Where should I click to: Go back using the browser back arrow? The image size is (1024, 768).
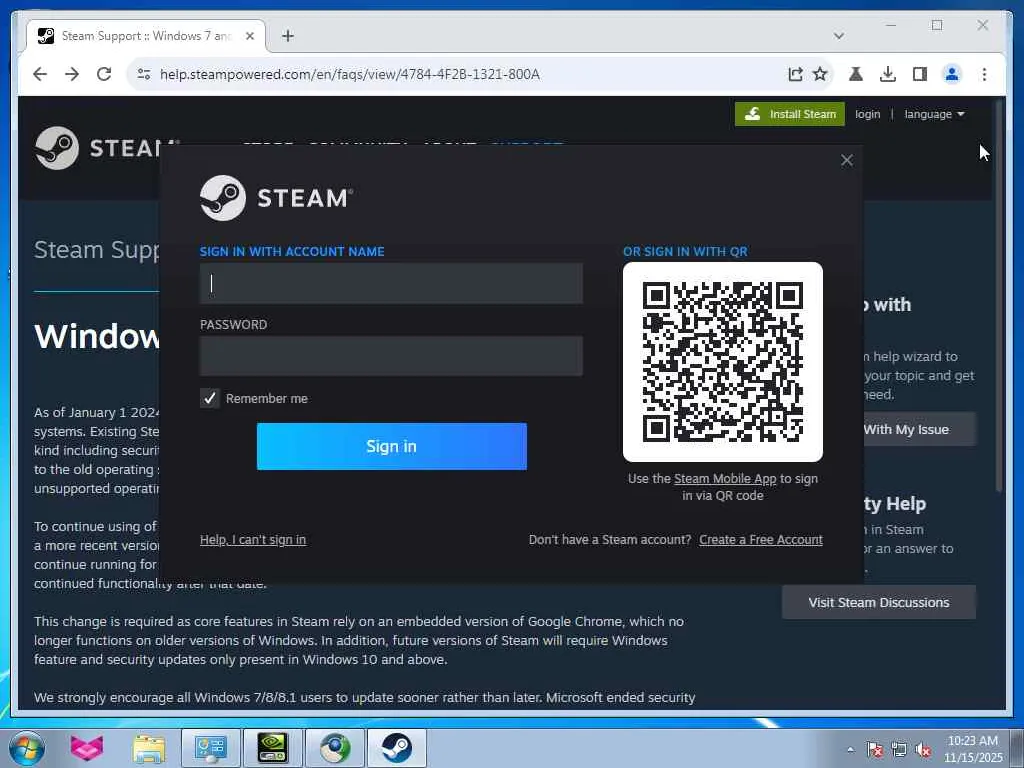pos(40,74)
